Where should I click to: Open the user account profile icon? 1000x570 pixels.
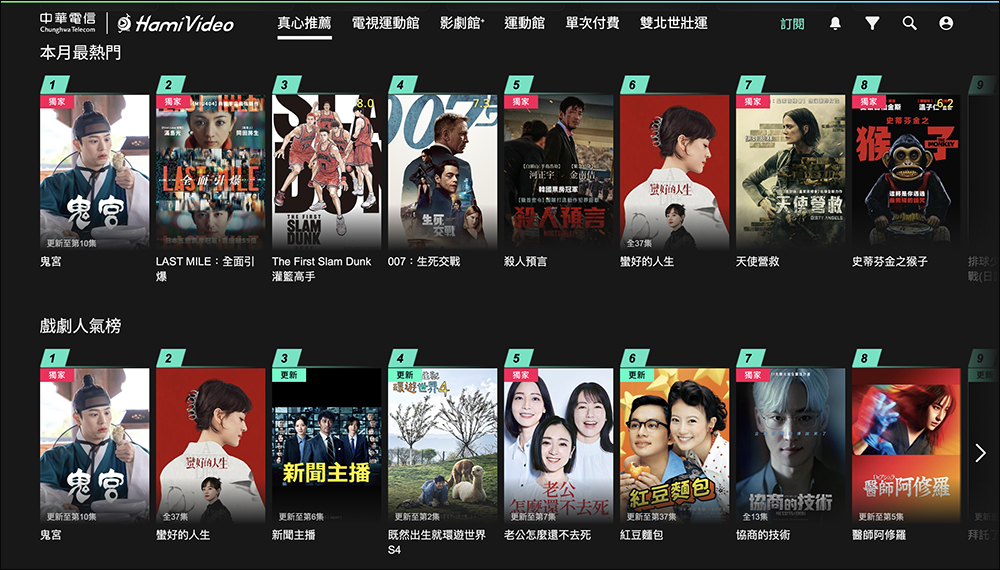coord(946,24)
